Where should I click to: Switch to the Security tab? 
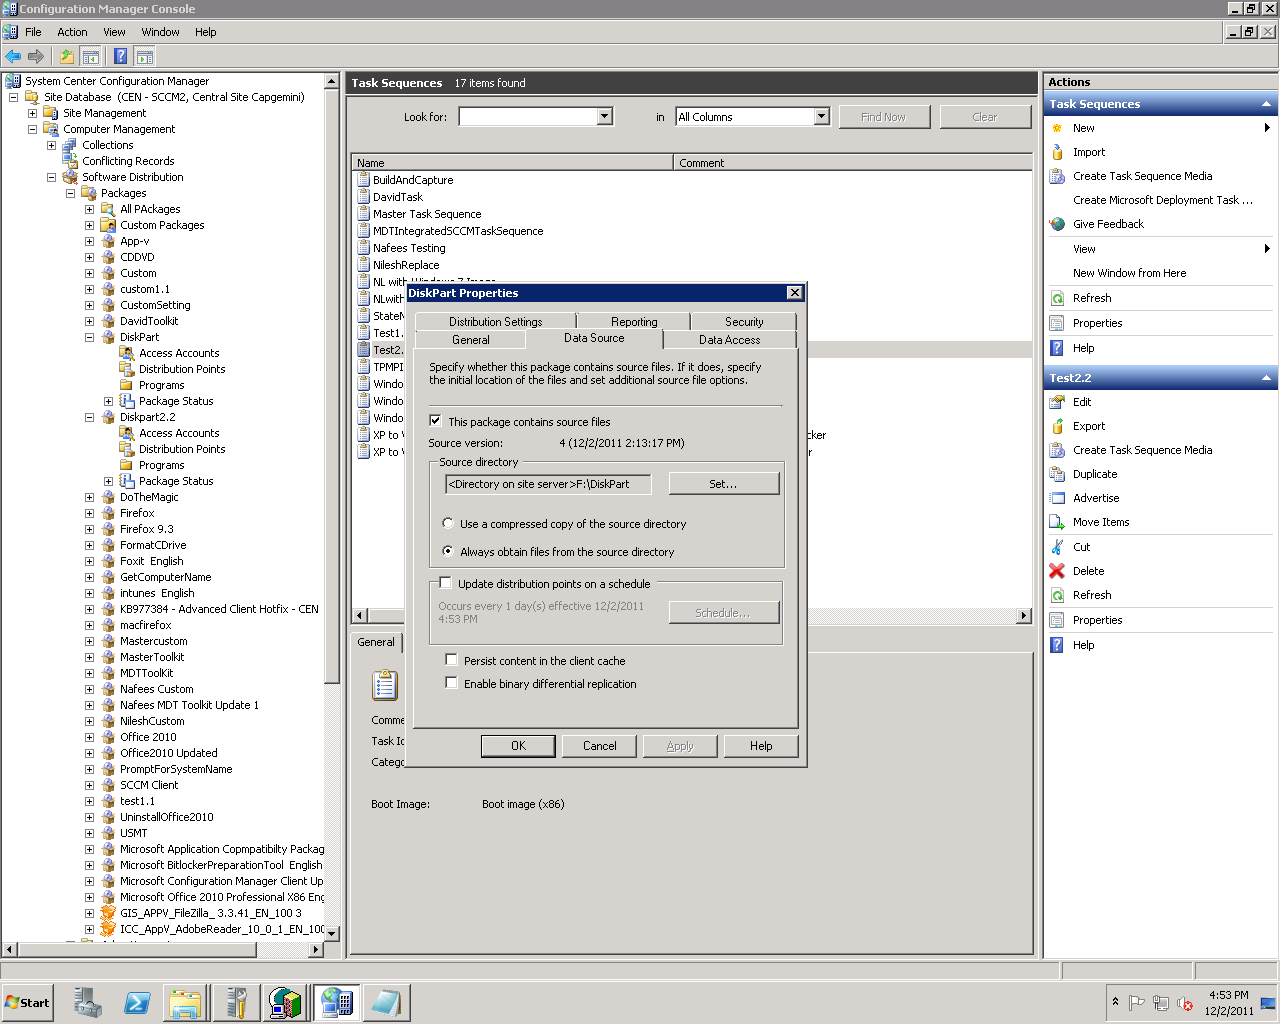(744, 322)
